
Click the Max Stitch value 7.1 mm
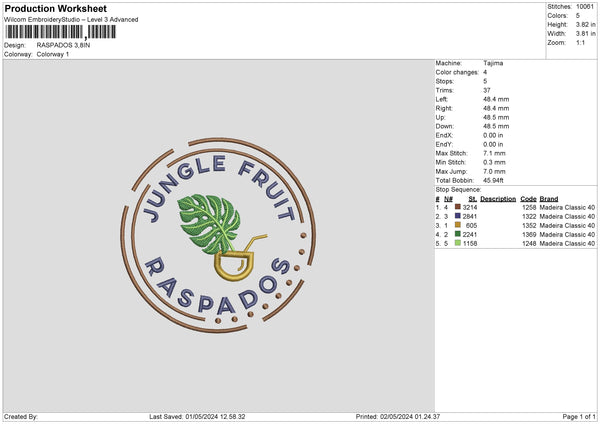(x=494, y=153)
